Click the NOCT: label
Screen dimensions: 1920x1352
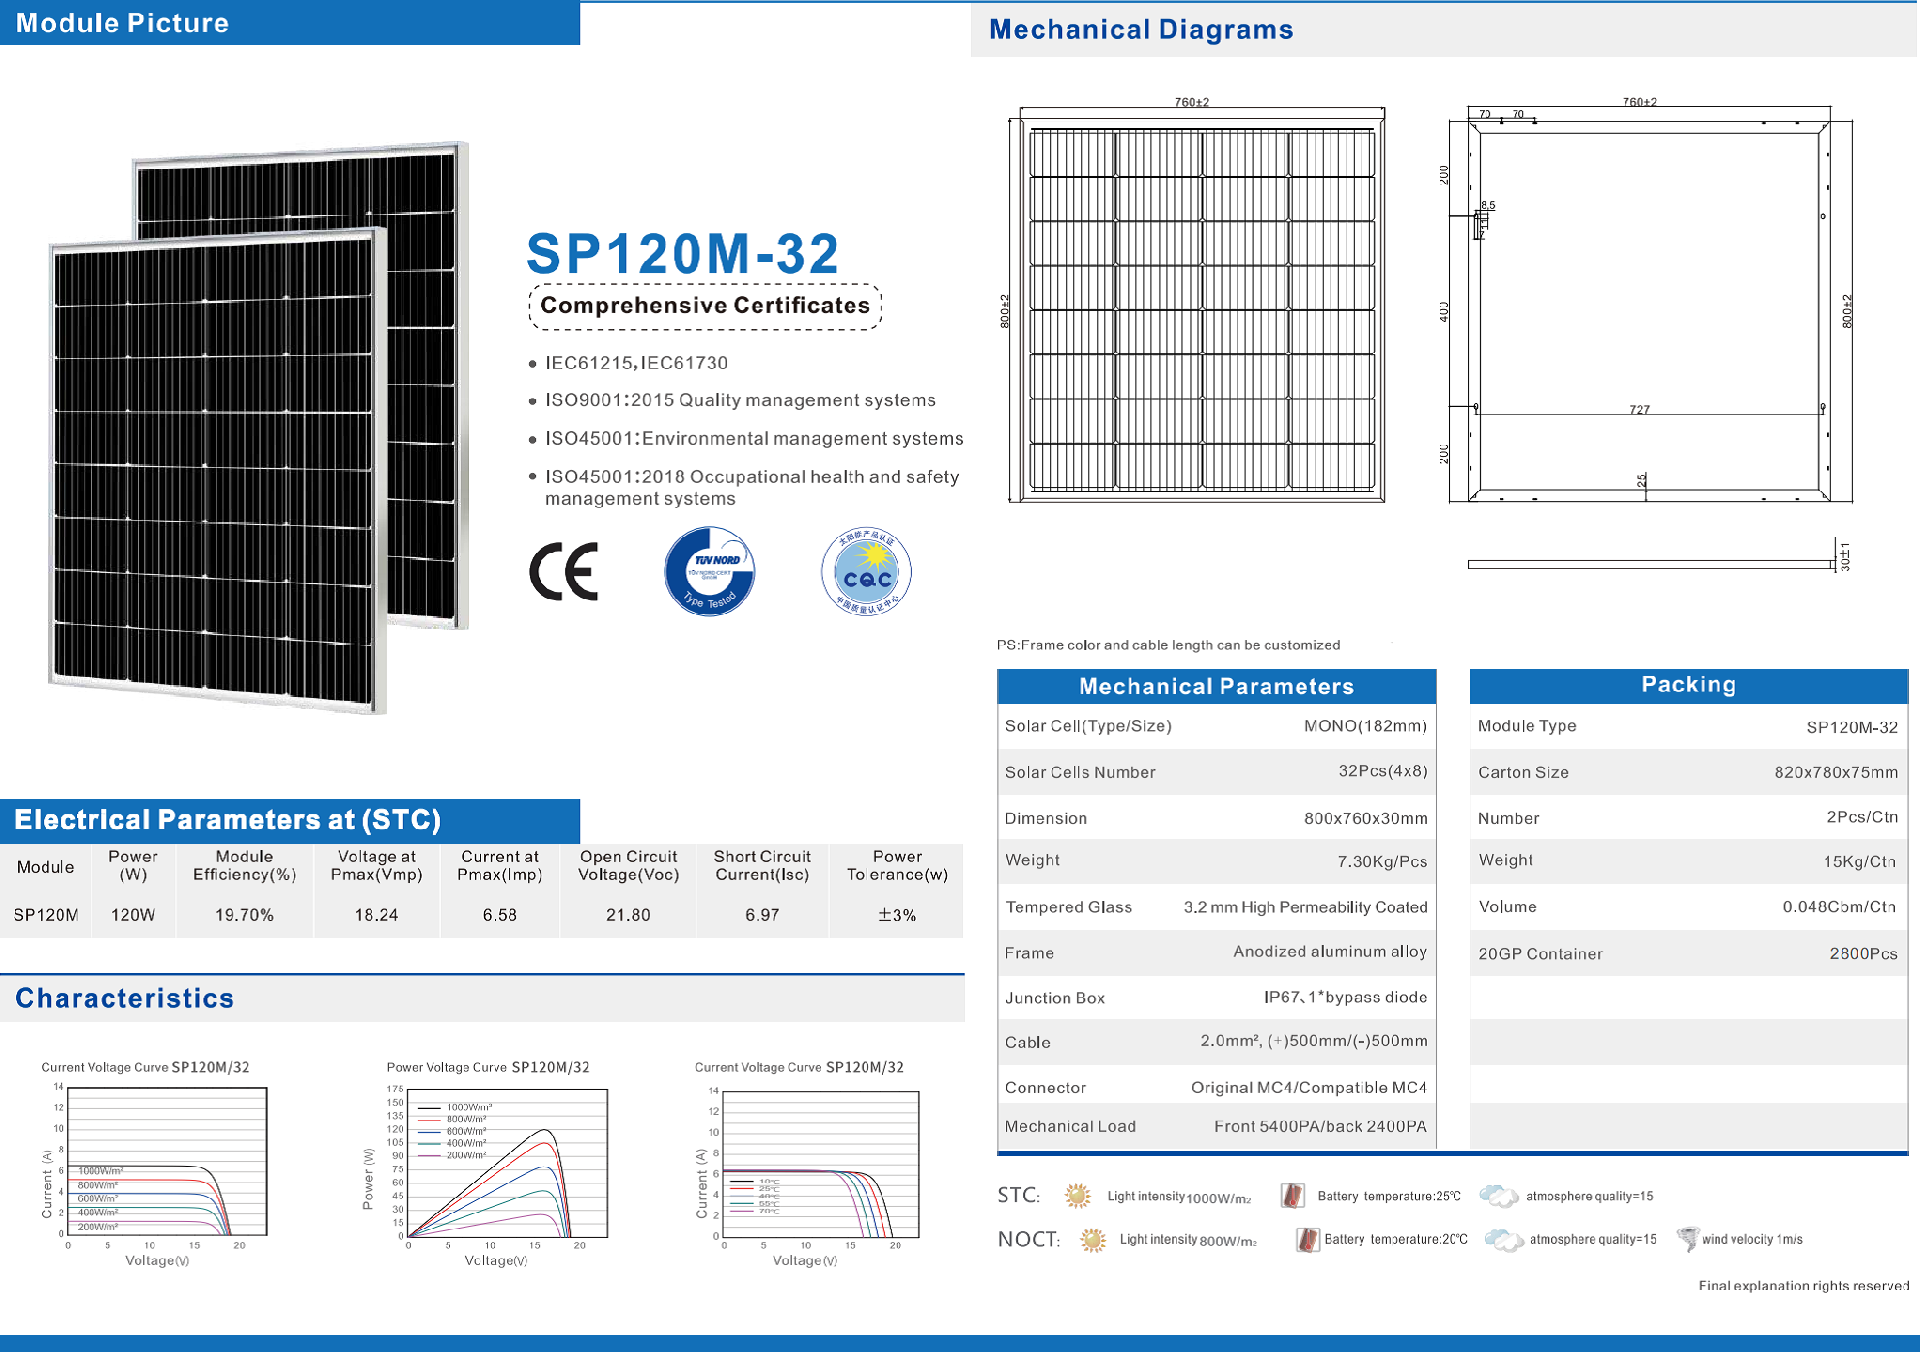coord(1029,1240)
